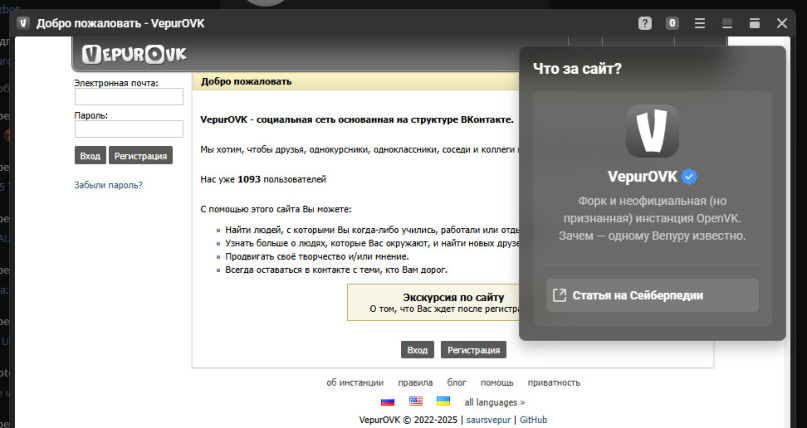Open the 'Забыли пароль?' link
This screenshot has width=807, height=428.
108,185
